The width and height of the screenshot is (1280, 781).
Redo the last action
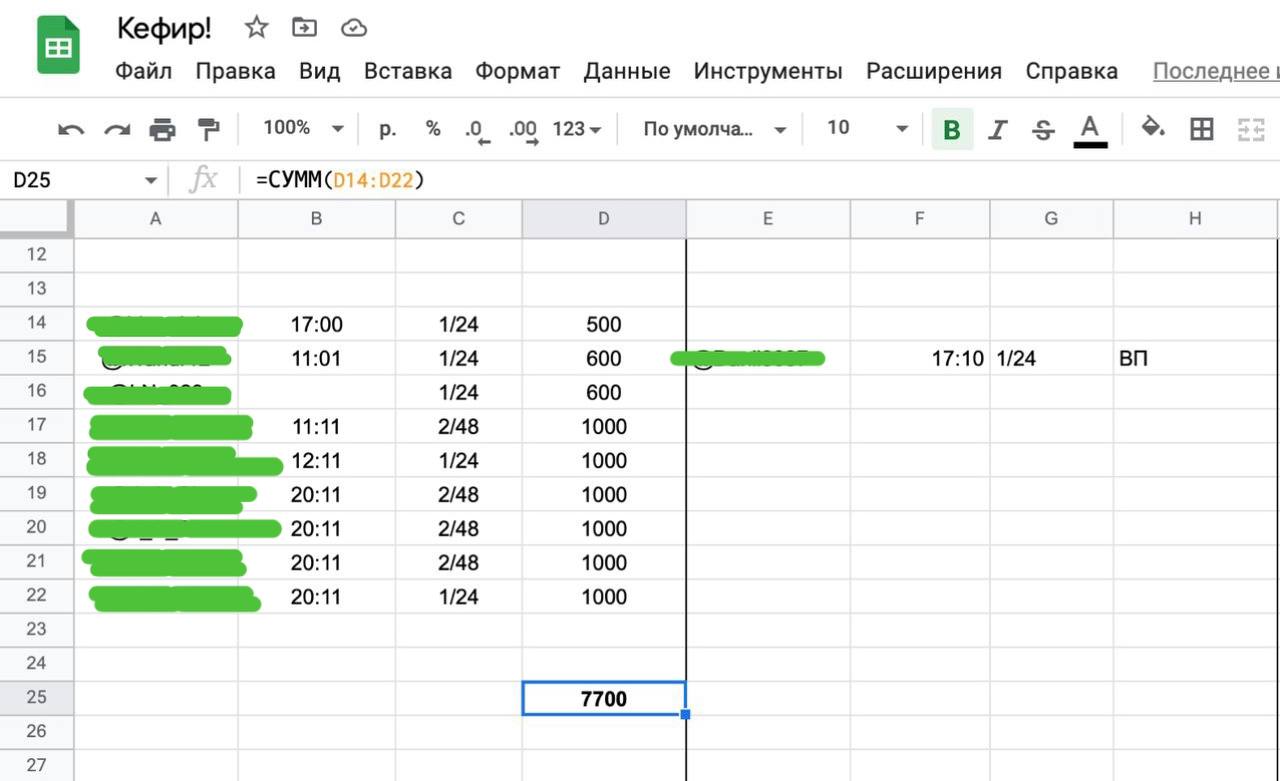point(118,129)
